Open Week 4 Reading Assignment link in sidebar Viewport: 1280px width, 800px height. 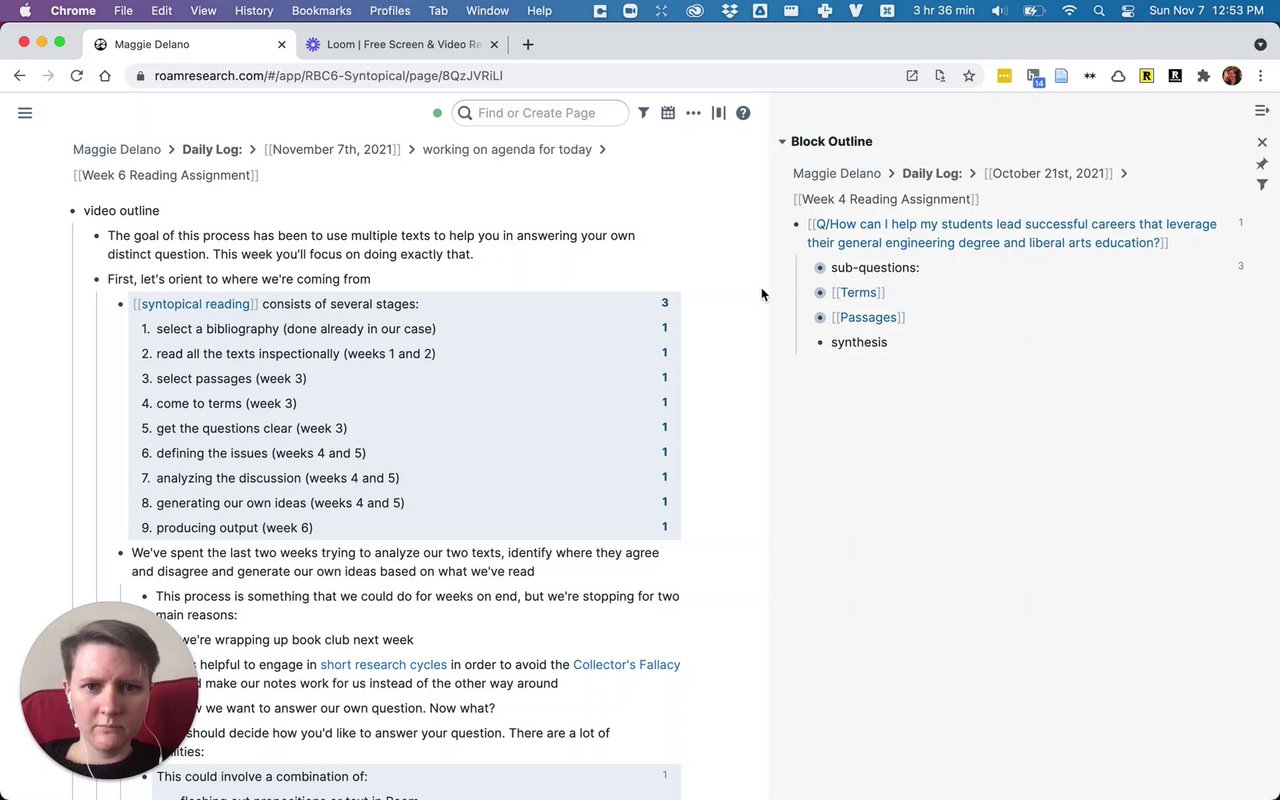[x=886, y=199]
